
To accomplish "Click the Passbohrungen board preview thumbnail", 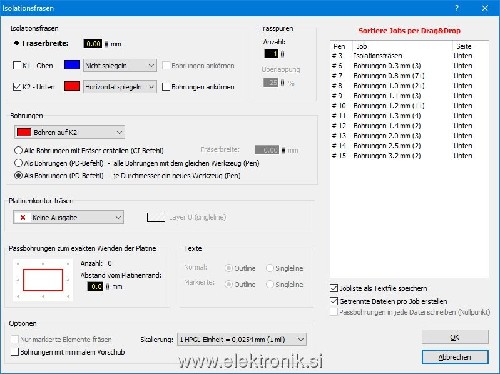I will 43,280.
